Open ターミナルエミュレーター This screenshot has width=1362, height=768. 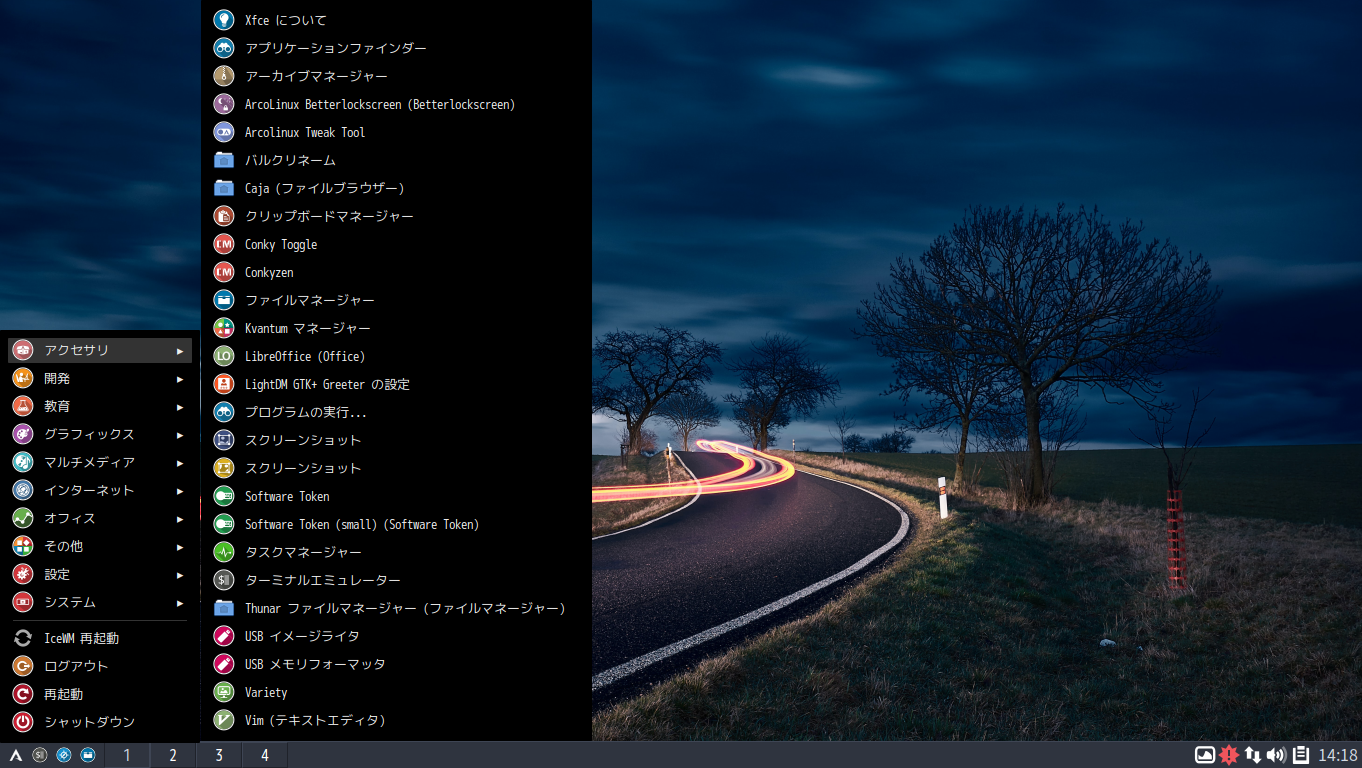tap(396, 580)
